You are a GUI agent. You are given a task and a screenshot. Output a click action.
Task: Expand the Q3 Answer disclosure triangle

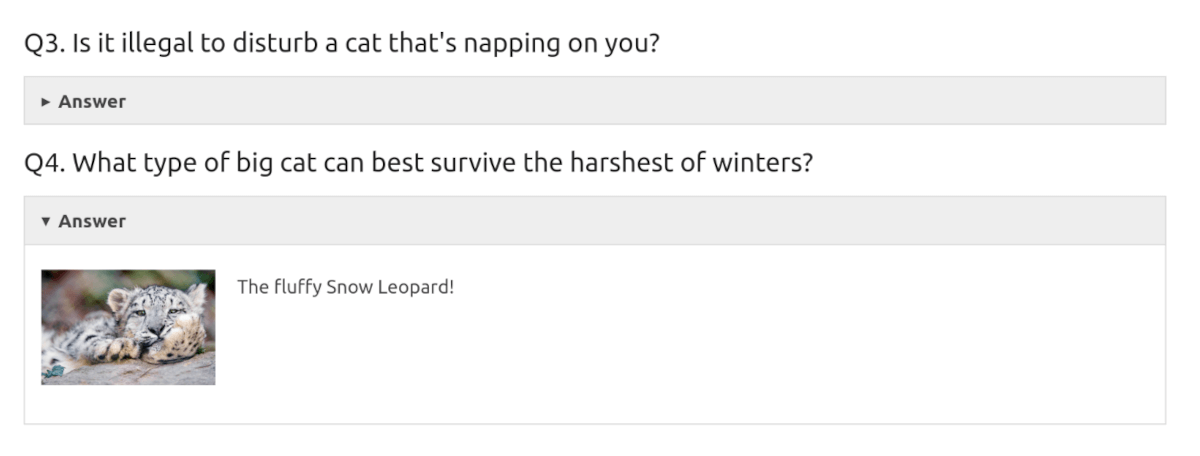click(46, 102)
